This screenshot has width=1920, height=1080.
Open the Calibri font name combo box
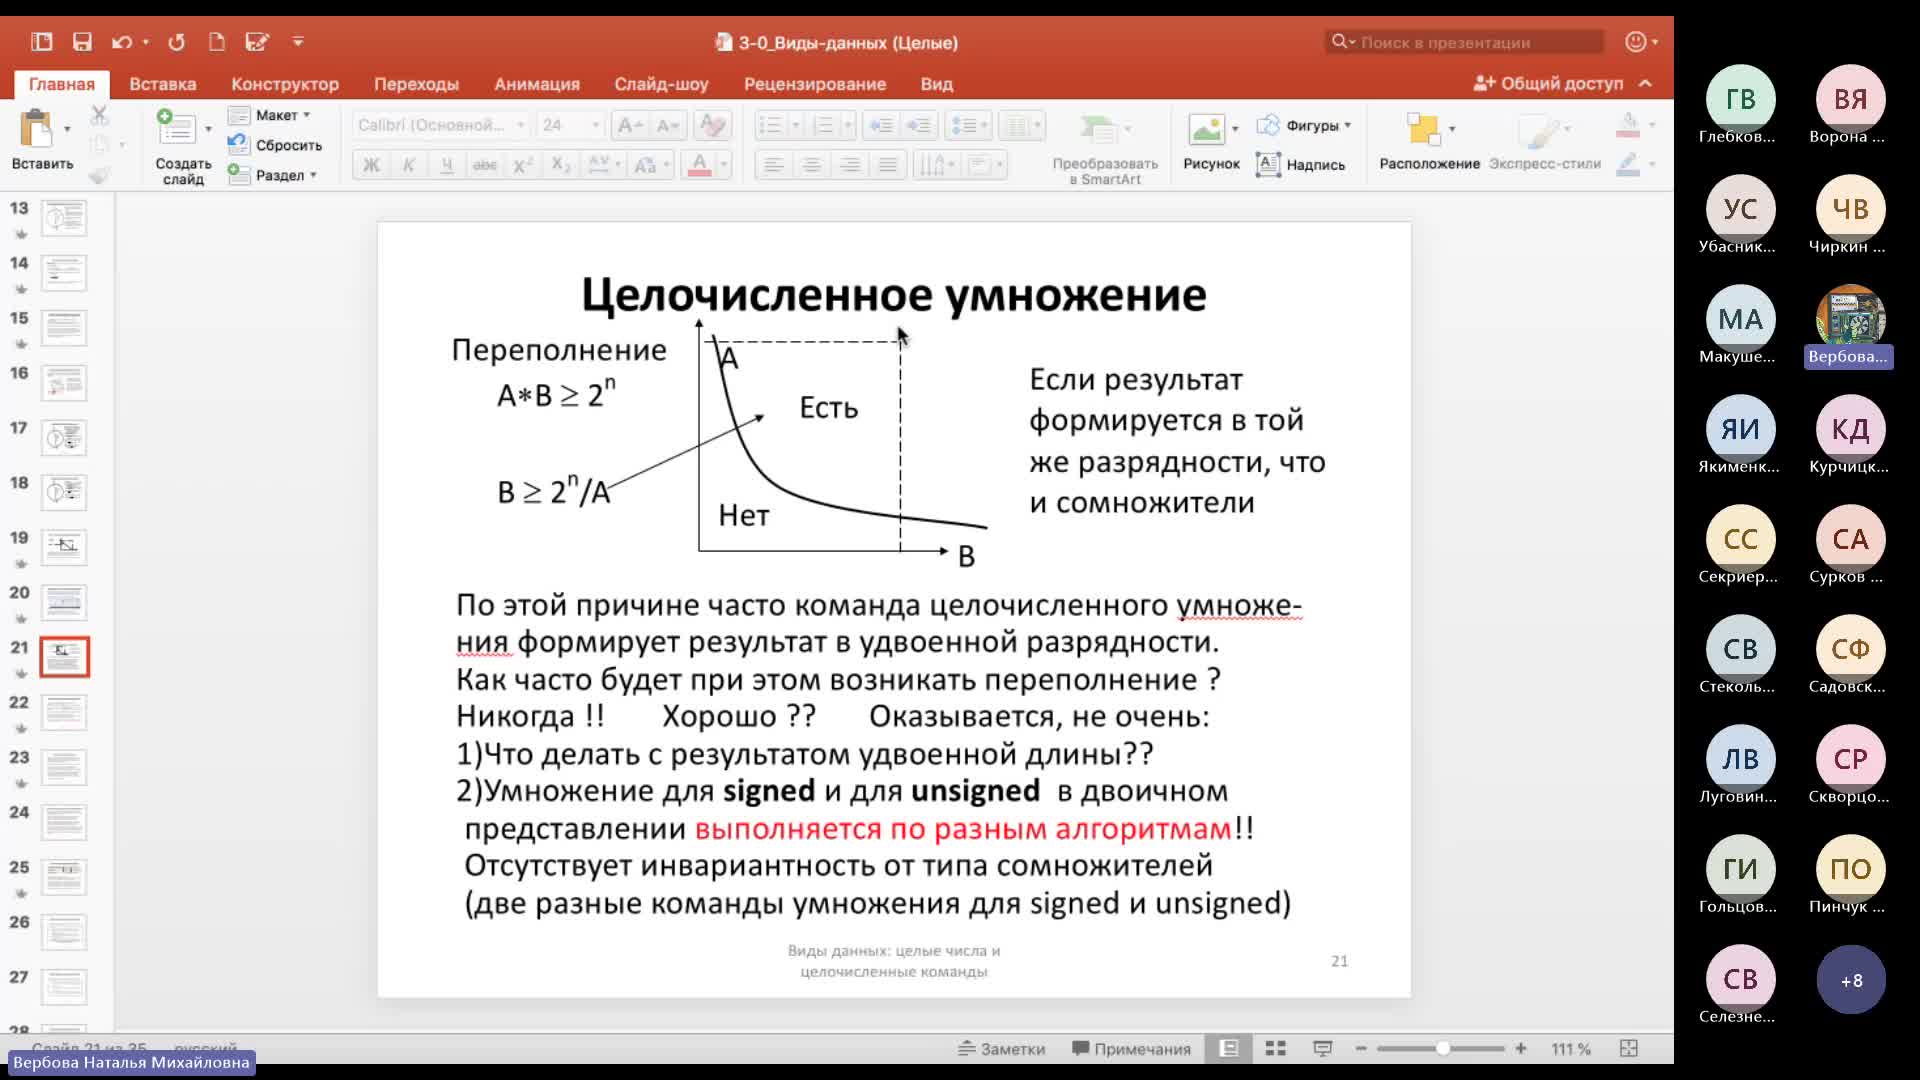click(x=440, y=125)
